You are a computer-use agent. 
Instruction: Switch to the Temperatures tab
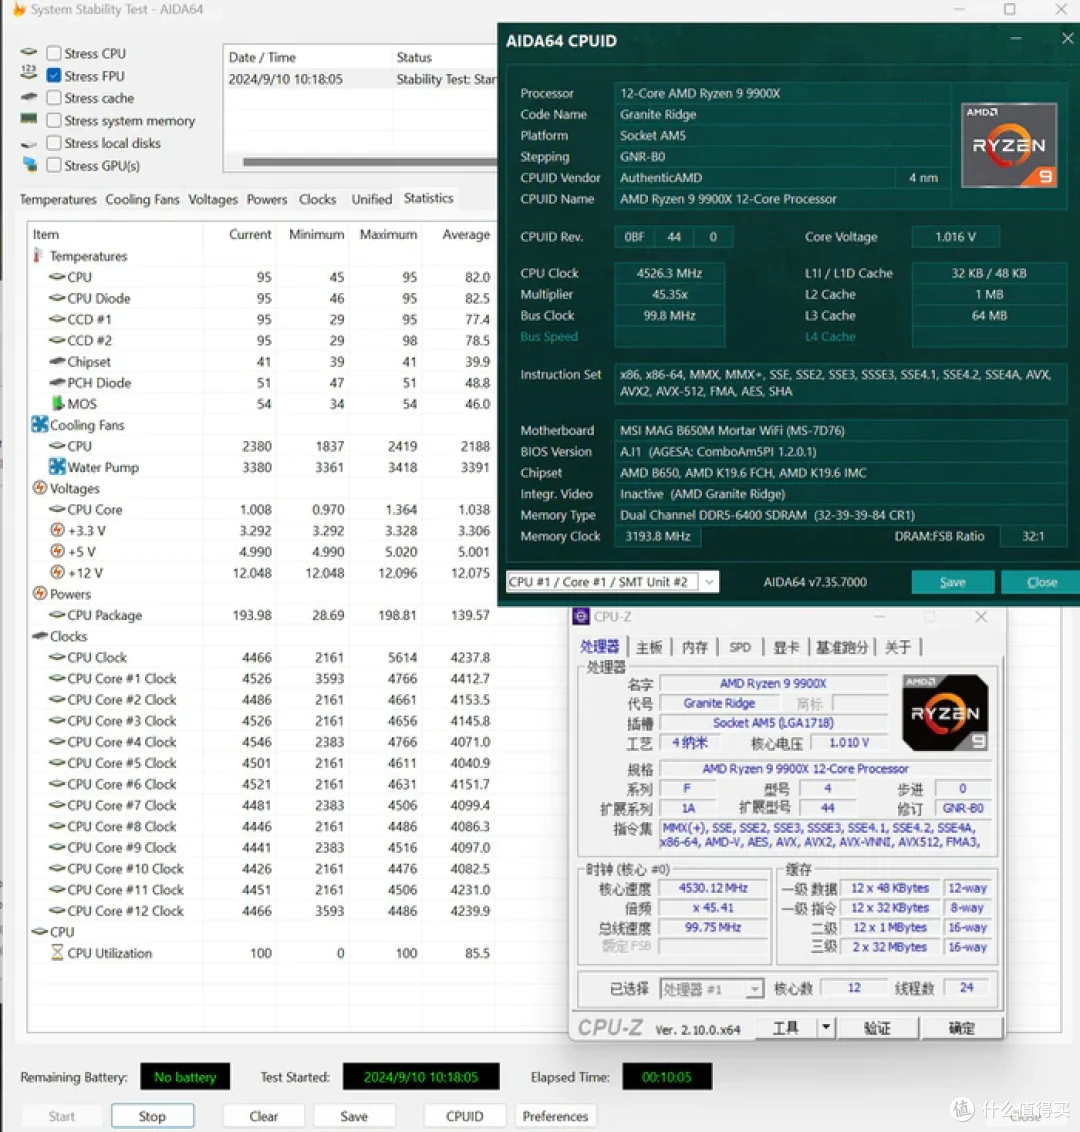(58, 199)
